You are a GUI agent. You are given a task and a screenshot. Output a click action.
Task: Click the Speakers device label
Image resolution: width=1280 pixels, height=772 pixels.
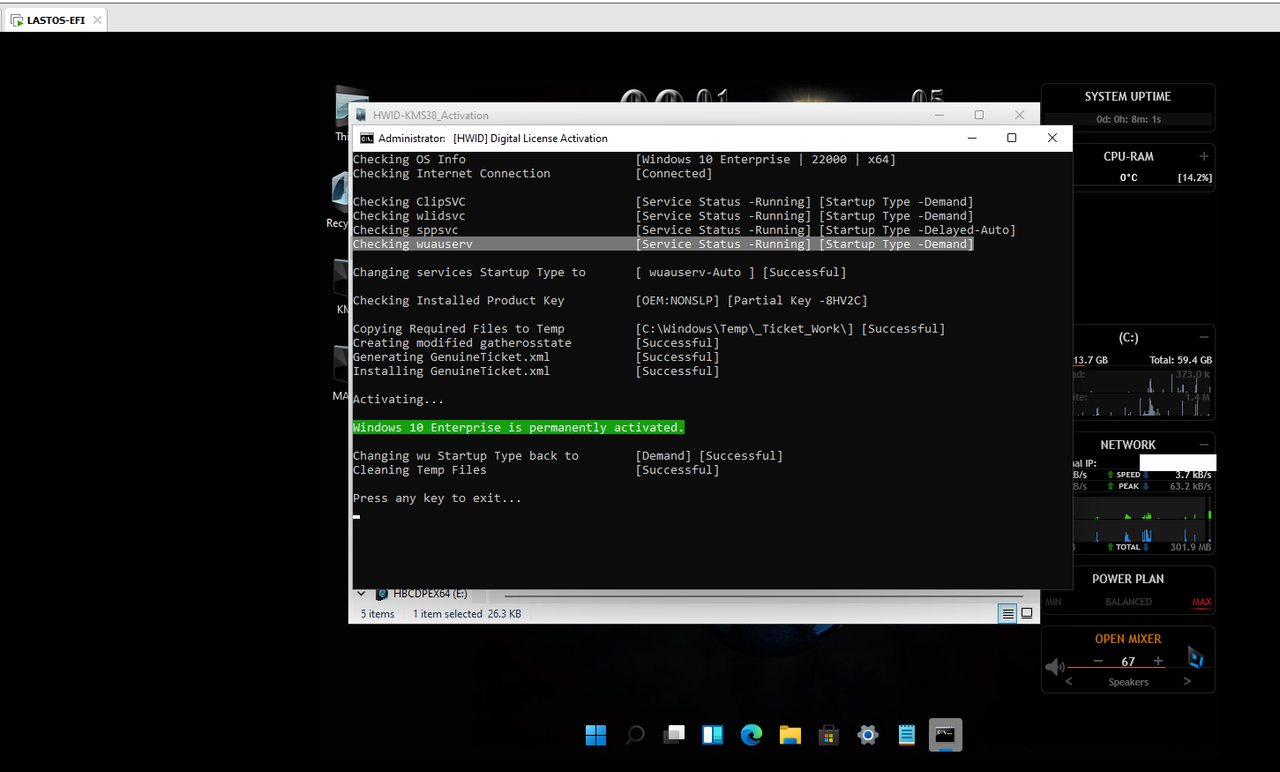pyautogui.click(x=1128, y=682)
